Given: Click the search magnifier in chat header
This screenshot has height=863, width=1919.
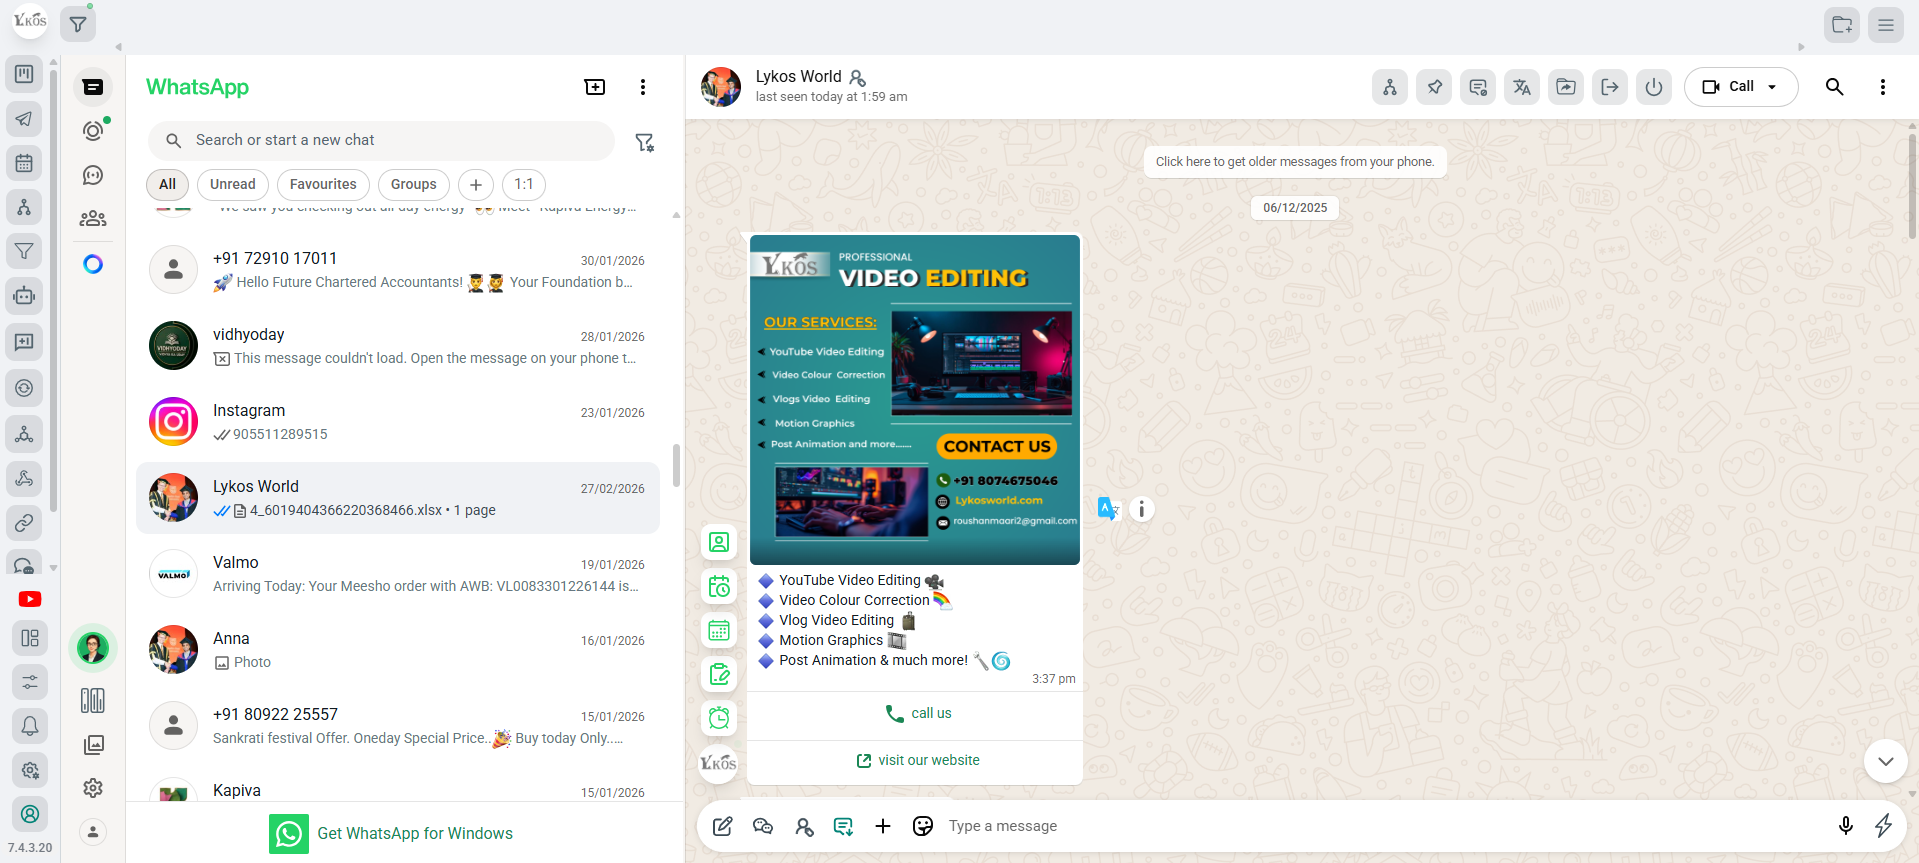Looking at the screenshot, I should click(1834, 87).
